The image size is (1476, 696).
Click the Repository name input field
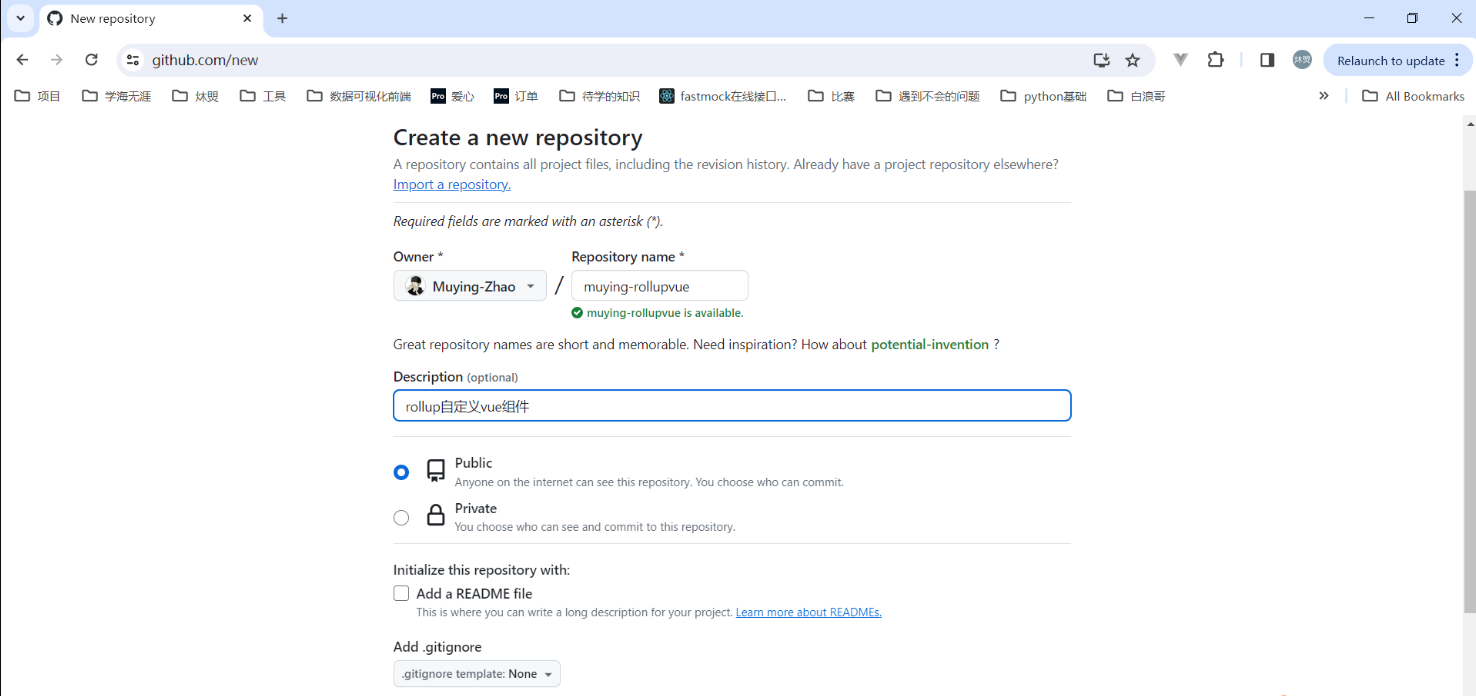coord(659,286)
